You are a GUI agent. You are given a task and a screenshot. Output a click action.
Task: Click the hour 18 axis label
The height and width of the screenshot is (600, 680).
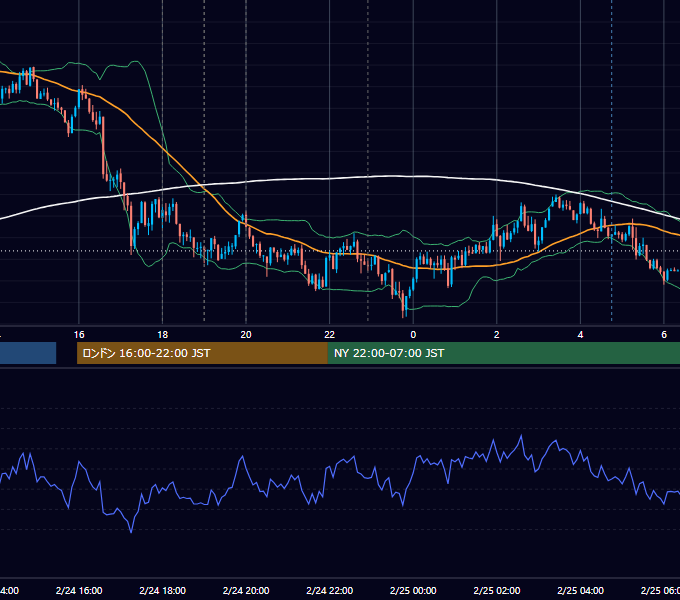[x=163, y=335]
